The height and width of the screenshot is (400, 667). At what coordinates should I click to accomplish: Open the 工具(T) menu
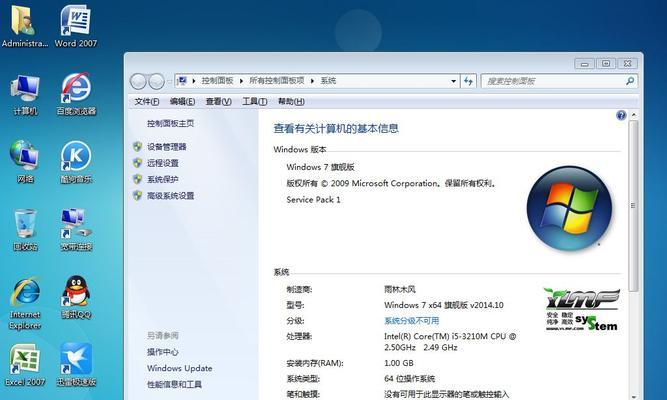tap(255, 101)
